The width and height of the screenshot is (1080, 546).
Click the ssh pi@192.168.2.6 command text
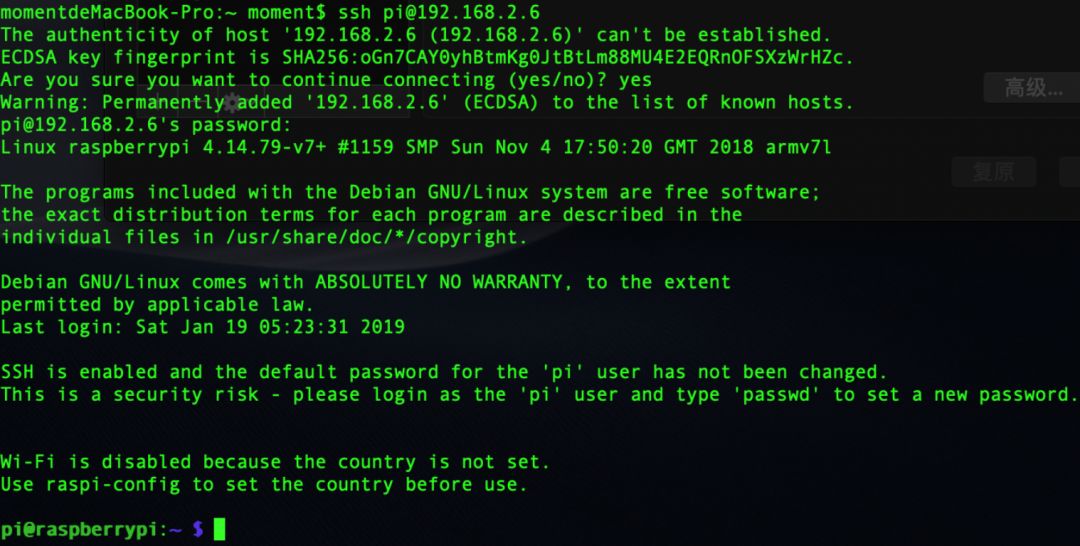click(x=439, y=12)
